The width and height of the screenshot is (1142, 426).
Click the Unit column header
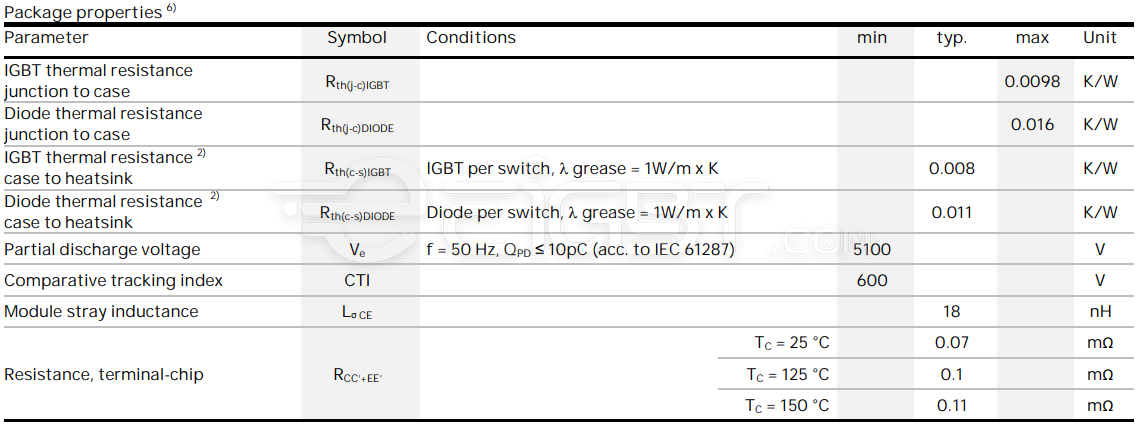[x=1100, y=38]
